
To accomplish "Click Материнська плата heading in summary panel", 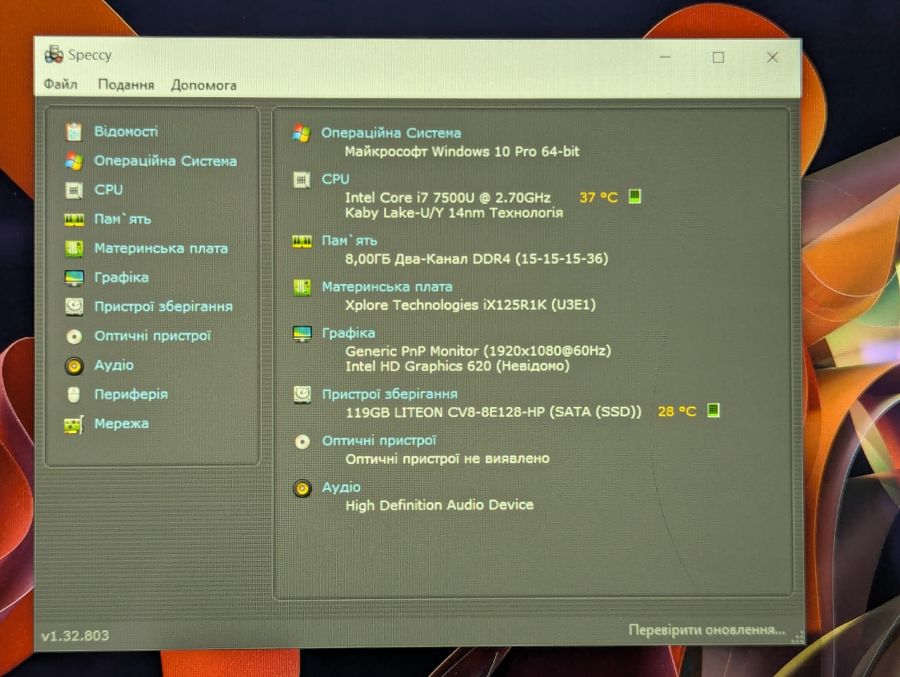I will [x=387, y=287].
